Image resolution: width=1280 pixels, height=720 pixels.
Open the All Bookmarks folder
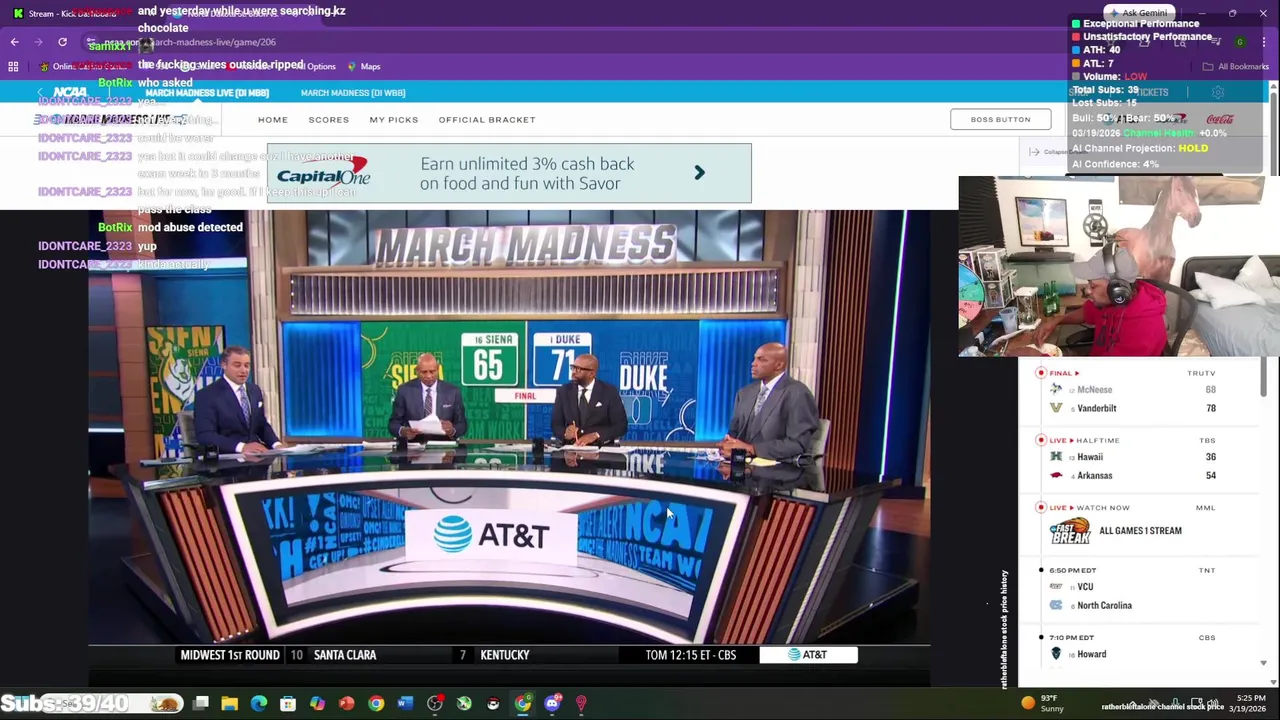(1236, 66)
